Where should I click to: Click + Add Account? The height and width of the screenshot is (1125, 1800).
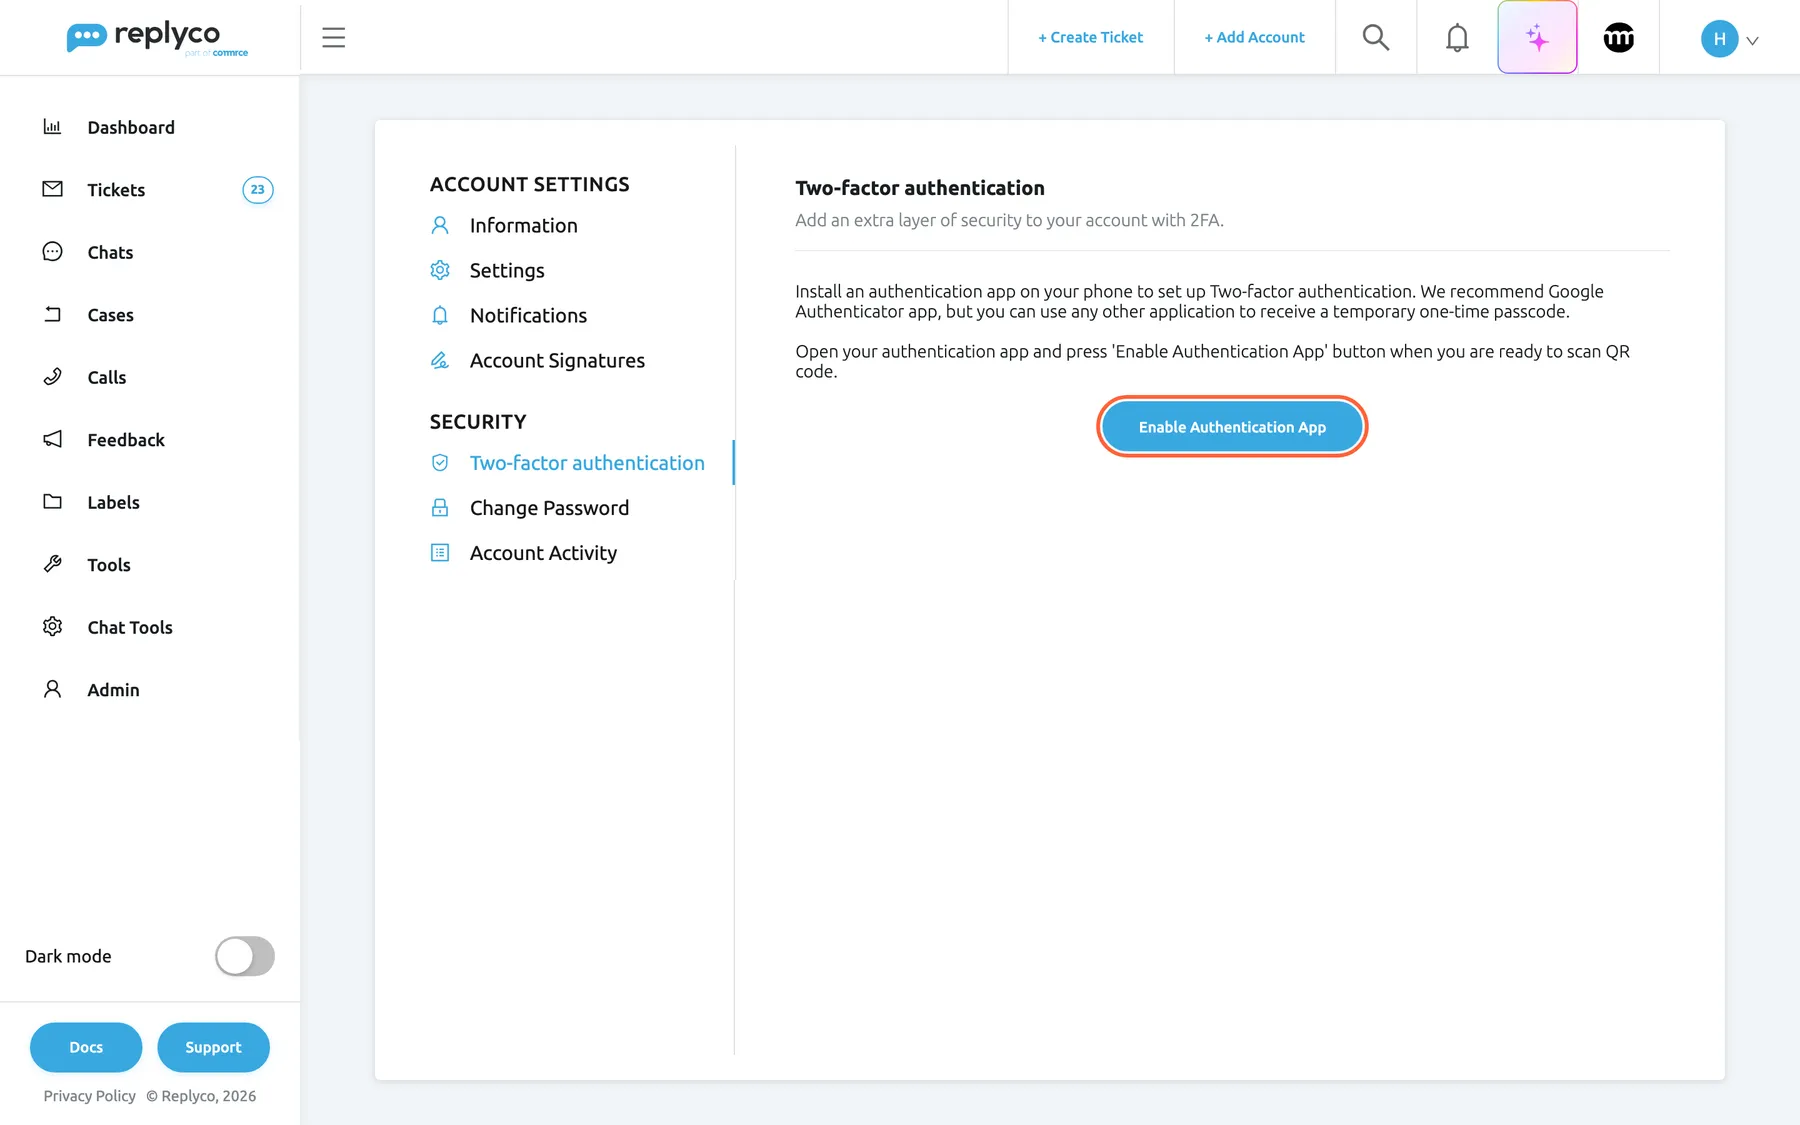1254,37
